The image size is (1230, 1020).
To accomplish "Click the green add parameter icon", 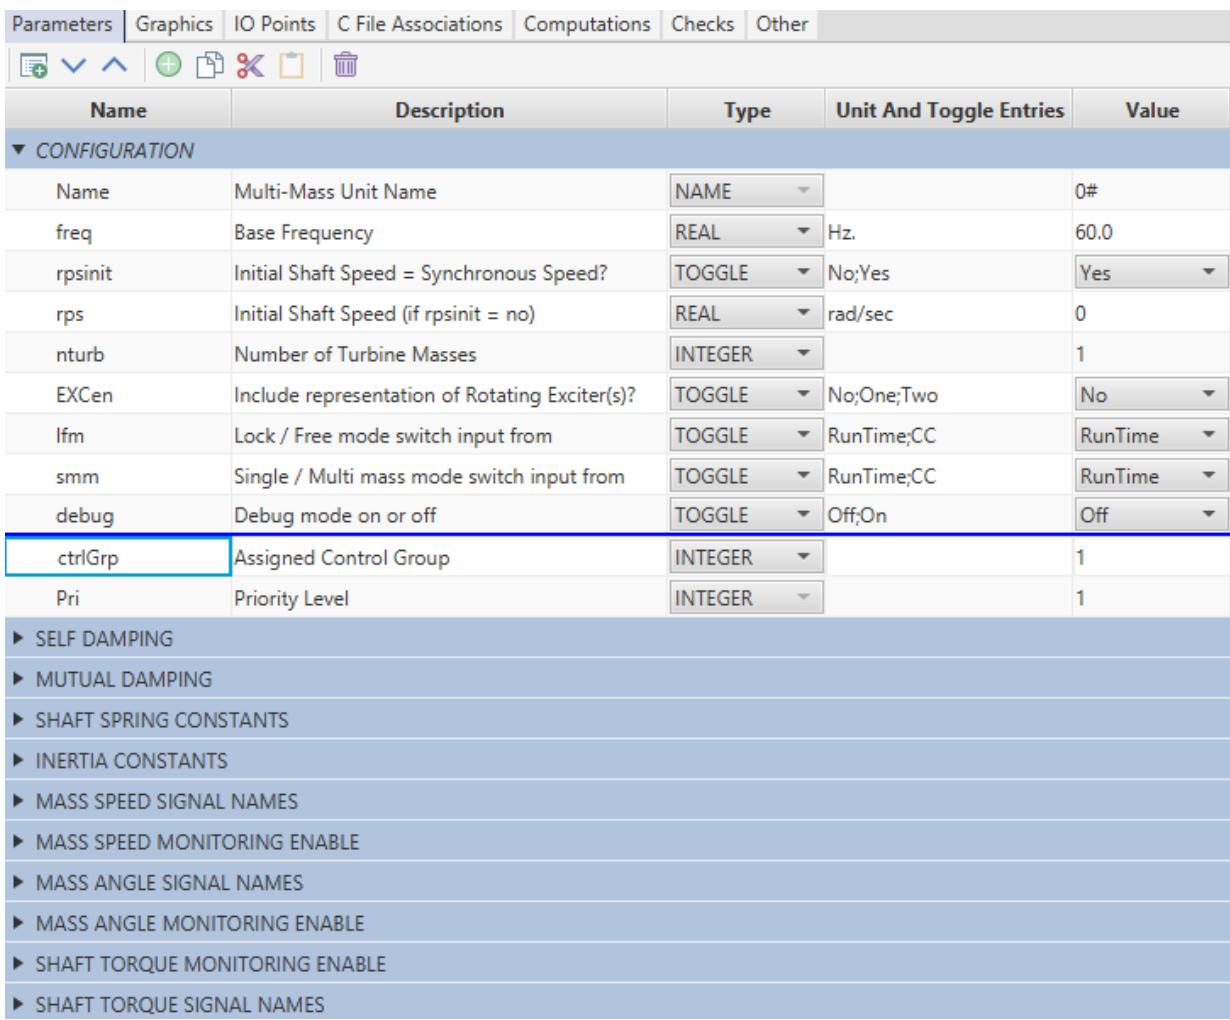I will coord(168,66).
